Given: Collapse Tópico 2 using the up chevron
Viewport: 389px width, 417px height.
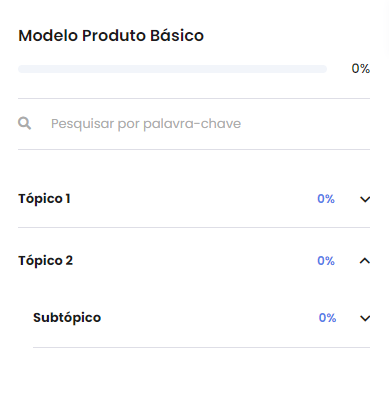Looking at the screenshot, I should tap(365, 261).
